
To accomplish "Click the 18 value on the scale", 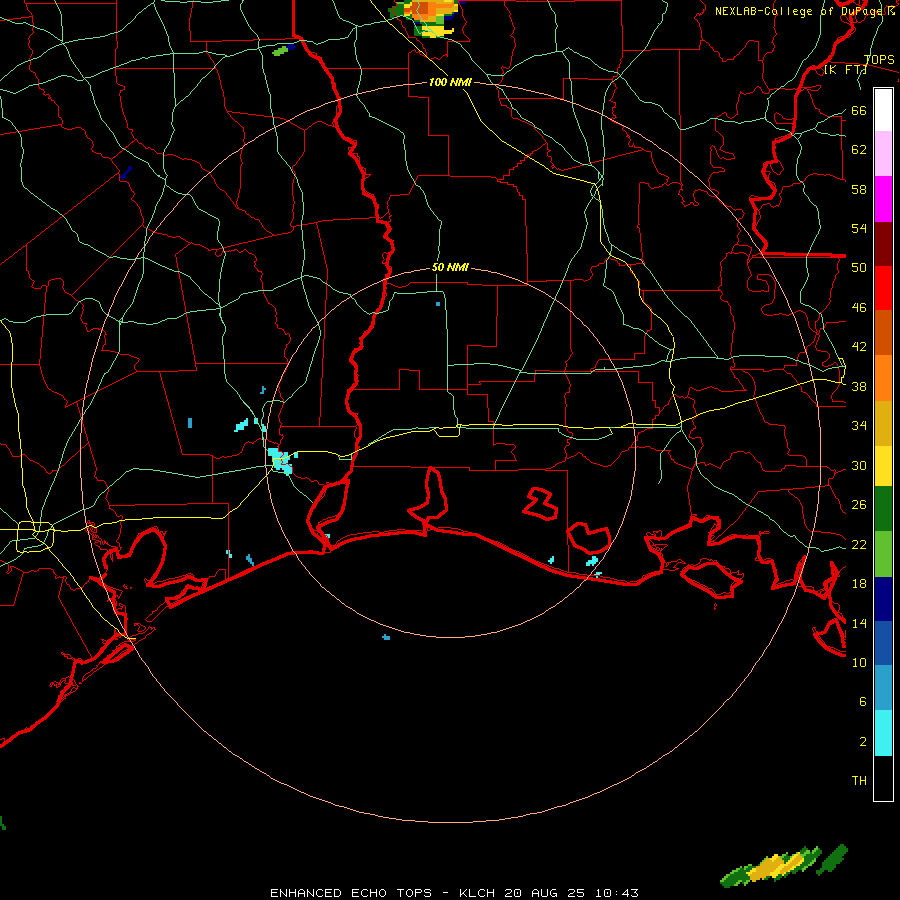I will (859, 584).
